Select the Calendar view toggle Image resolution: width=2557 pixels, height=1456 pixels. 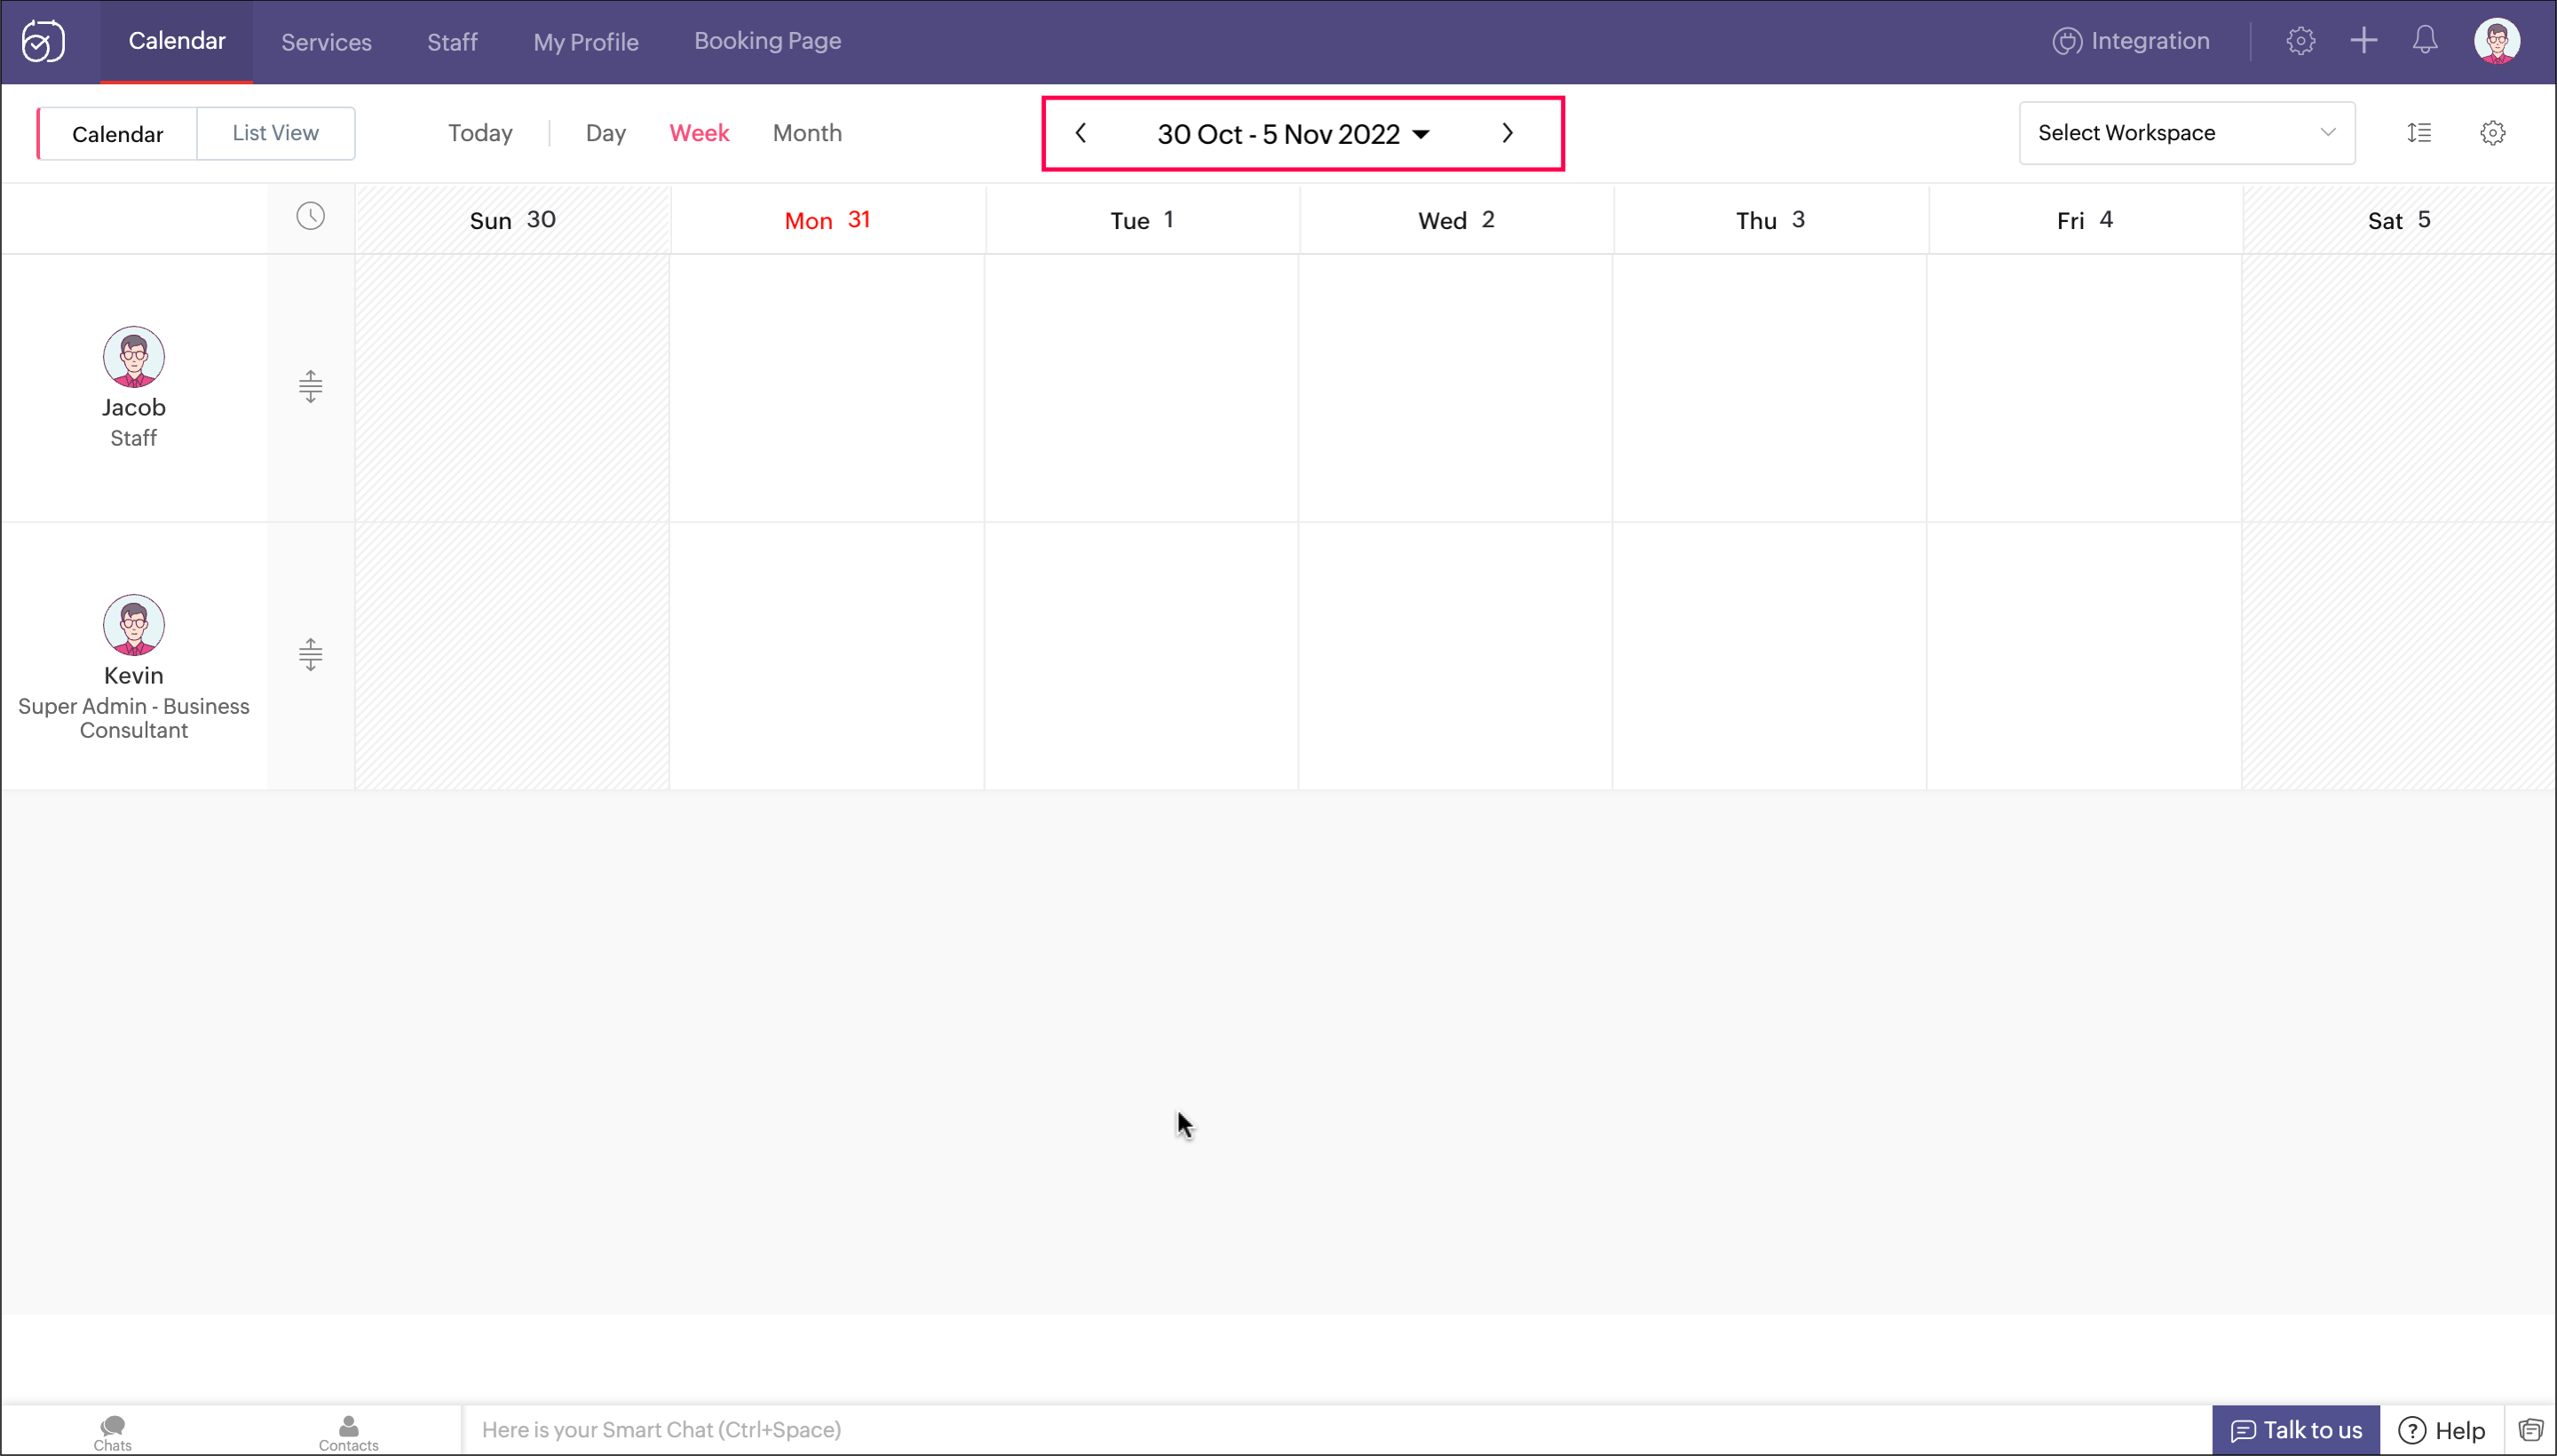(117, 134)
